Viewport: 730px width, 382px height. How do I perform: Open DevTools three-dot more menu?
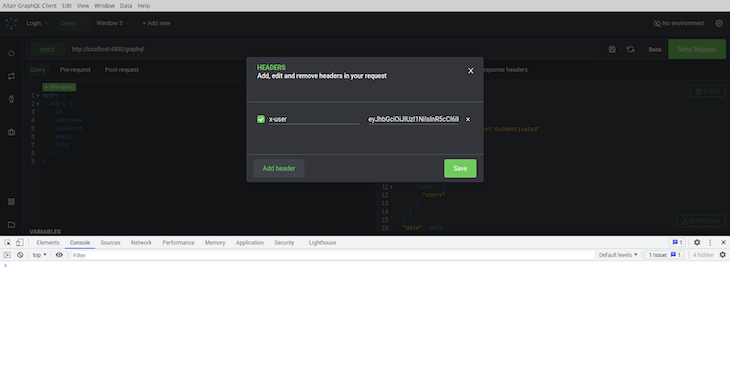710,242
